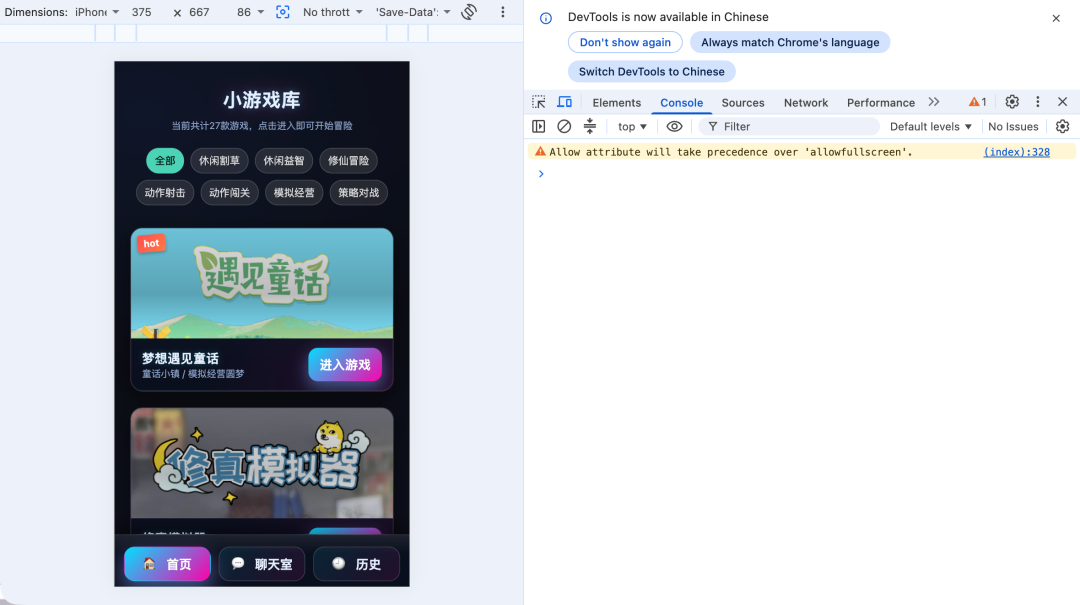Click the info icon in notification
Viewport: 1080px width, 605px height.
546,19
